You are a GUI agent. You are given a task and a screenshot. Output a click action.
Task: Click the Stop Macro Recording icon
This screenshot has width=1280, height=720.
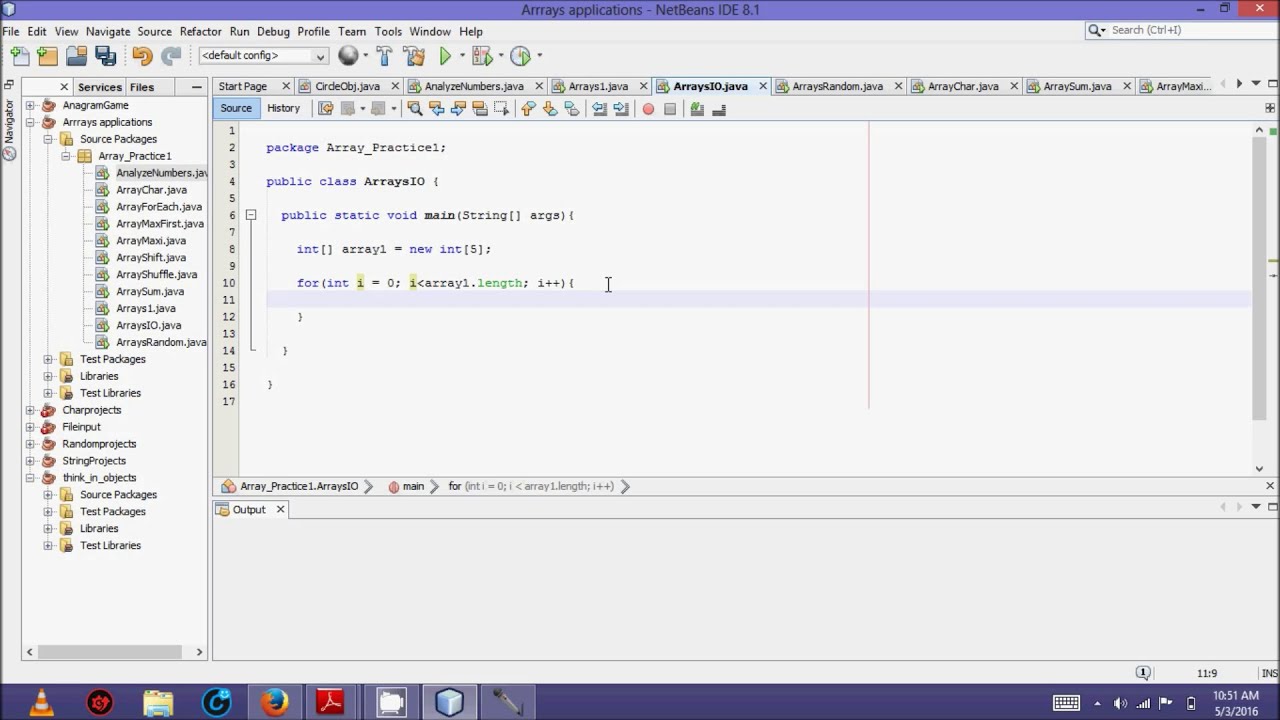(670, 108)
